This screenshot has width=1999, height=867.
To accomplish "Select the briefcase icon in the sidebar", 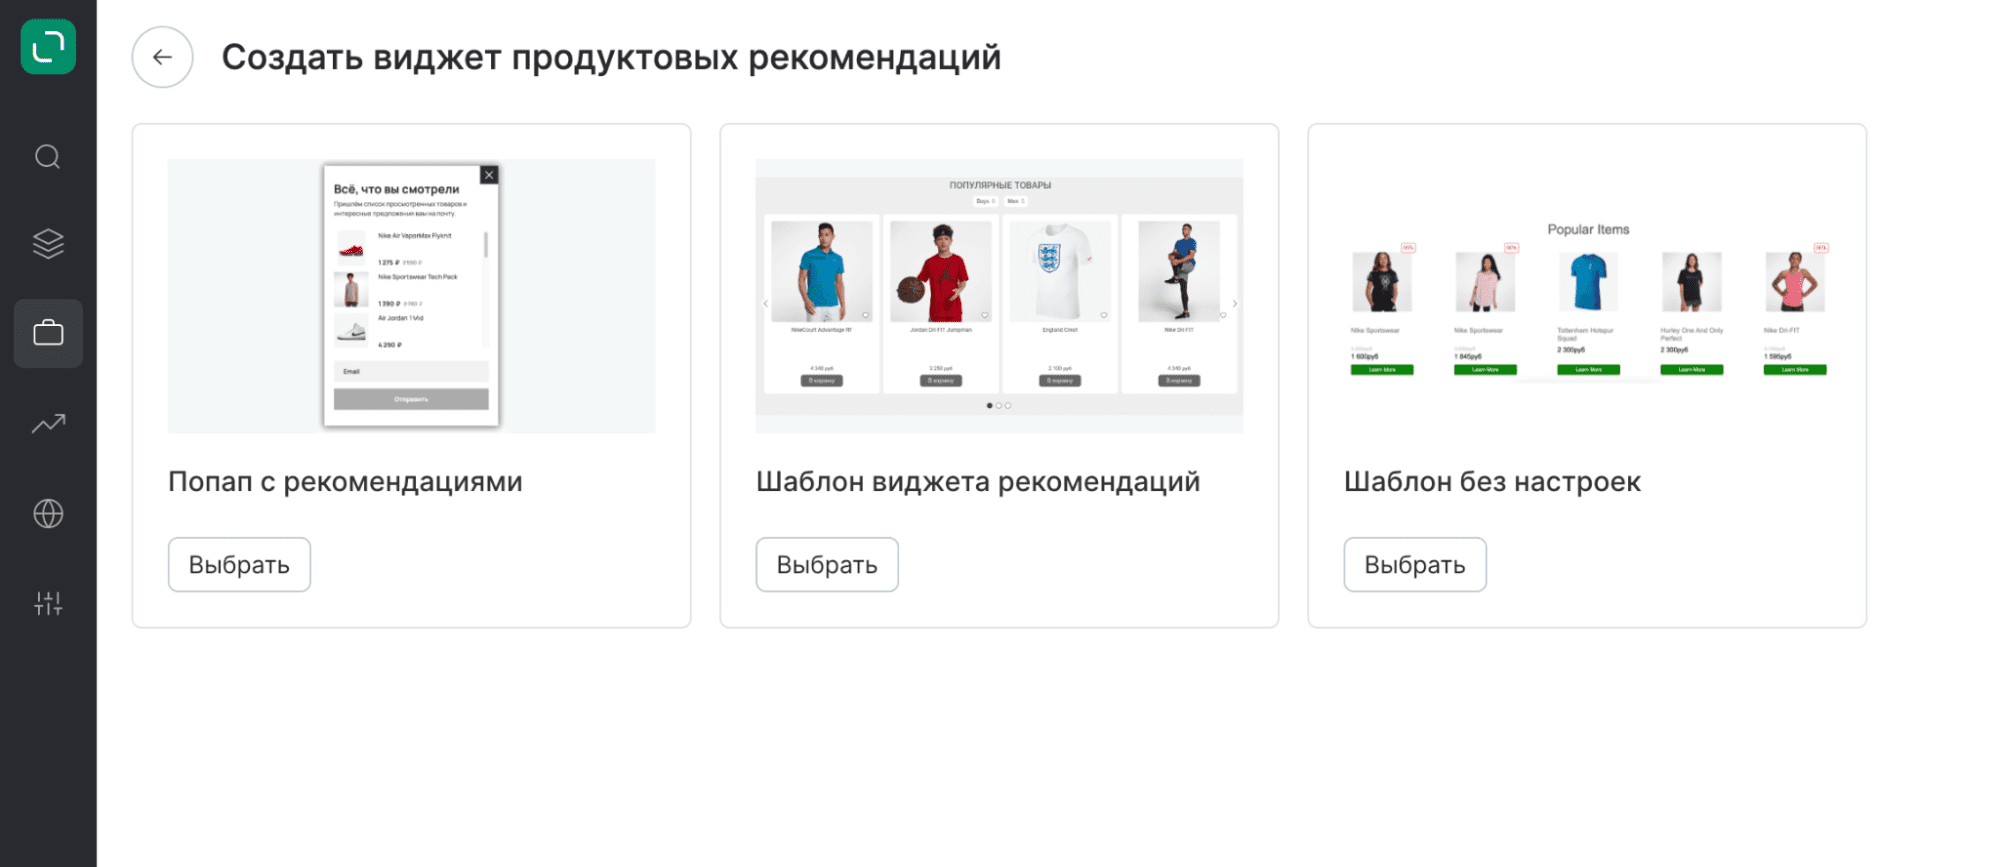I will click(x=48, y=333).
